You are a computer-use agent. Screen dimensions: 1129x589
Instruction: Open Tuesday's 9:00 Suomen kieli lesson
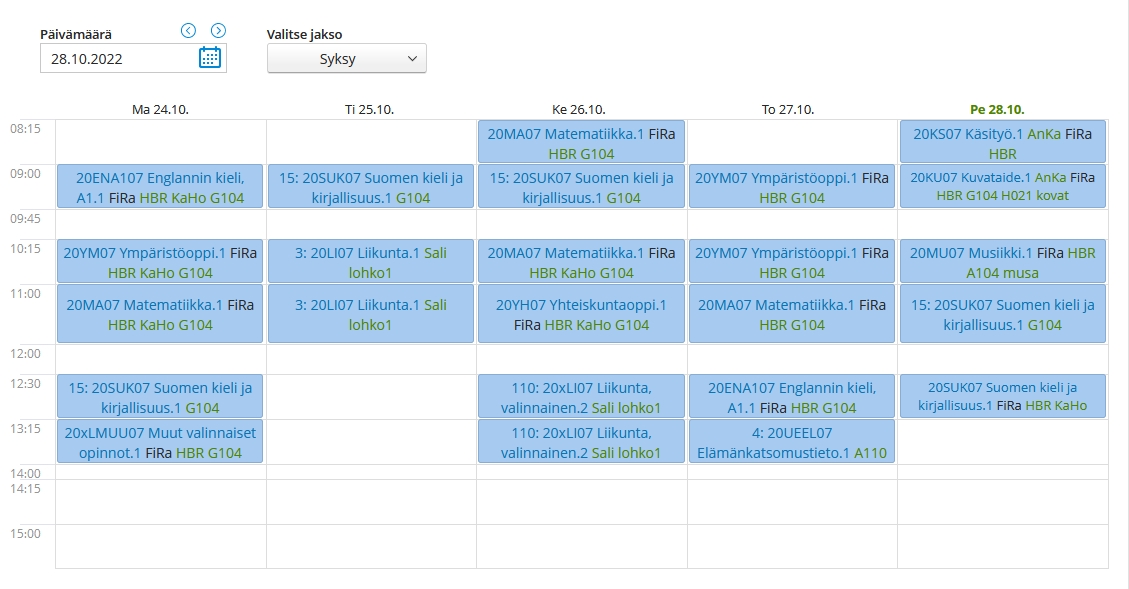coord(371,187)
